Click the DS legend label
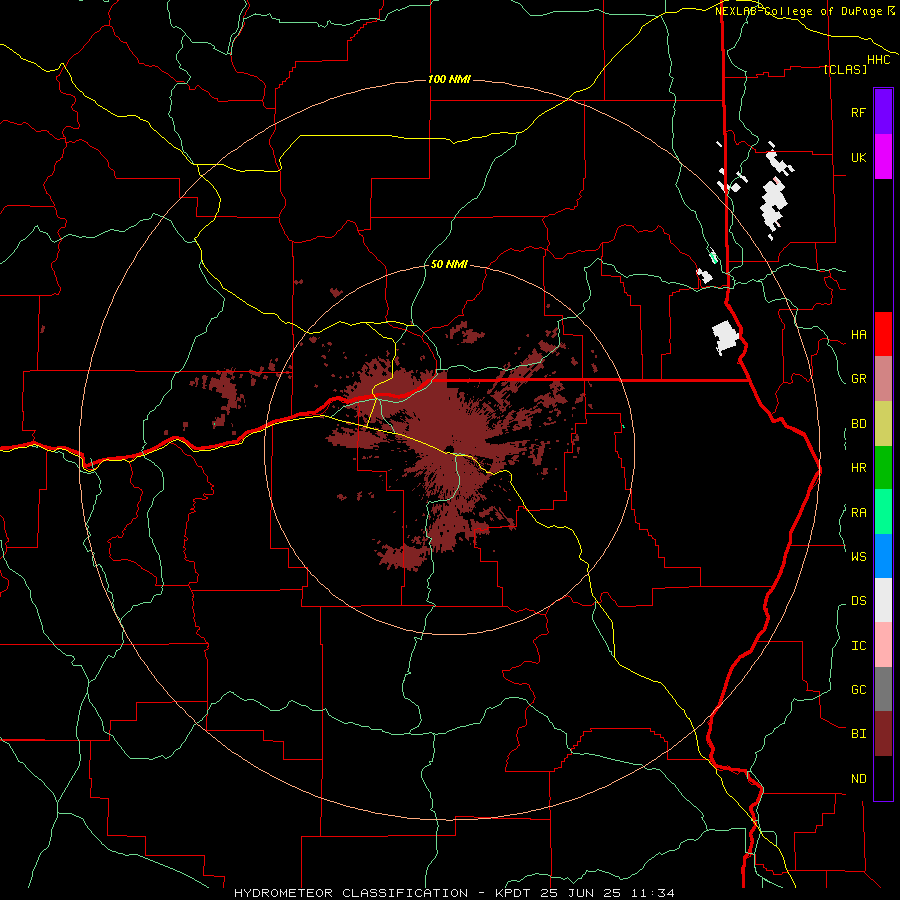This screenshot has width=900, height=900. [858, 601]
